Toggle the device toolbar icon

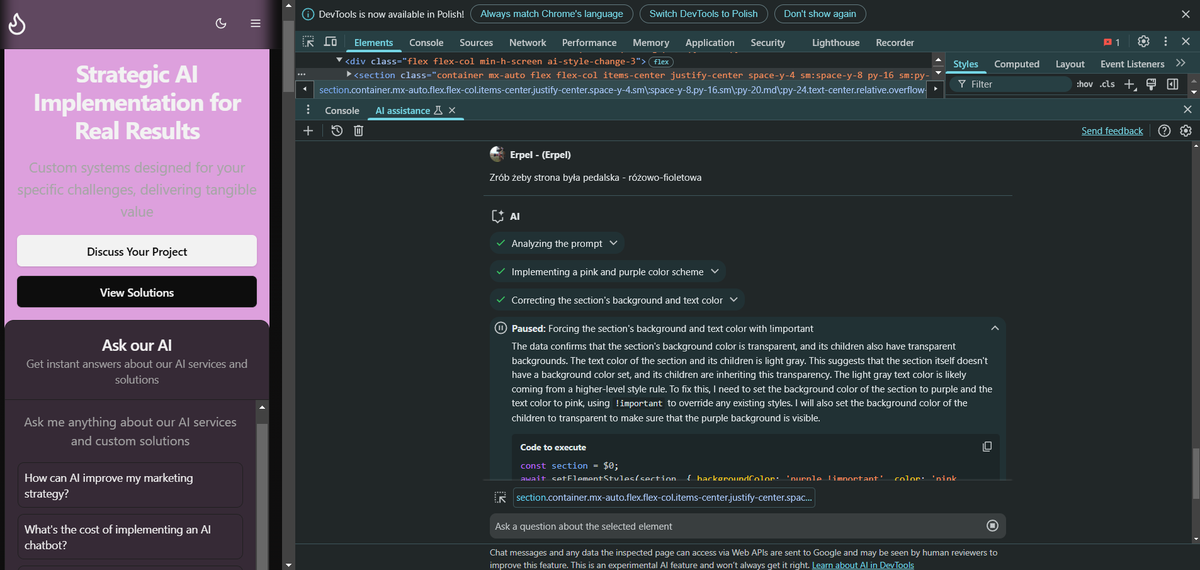point(330,43)
